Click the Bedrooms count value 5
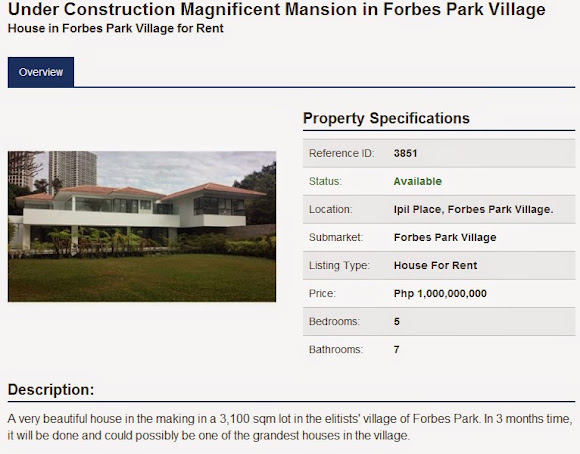This screenshot has width=580, height=454. tap(397, 322)
